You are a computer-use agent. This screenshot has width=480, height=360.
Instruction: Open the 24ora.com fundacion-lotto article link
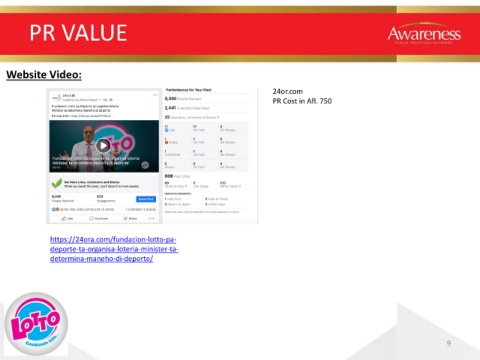(x=114, y=249)
